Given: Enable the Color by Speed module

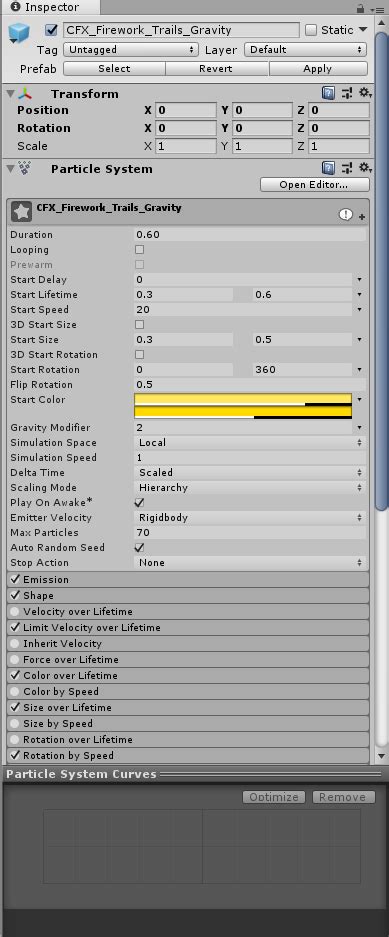Looking at the screenshot, I should coord(16,691).
